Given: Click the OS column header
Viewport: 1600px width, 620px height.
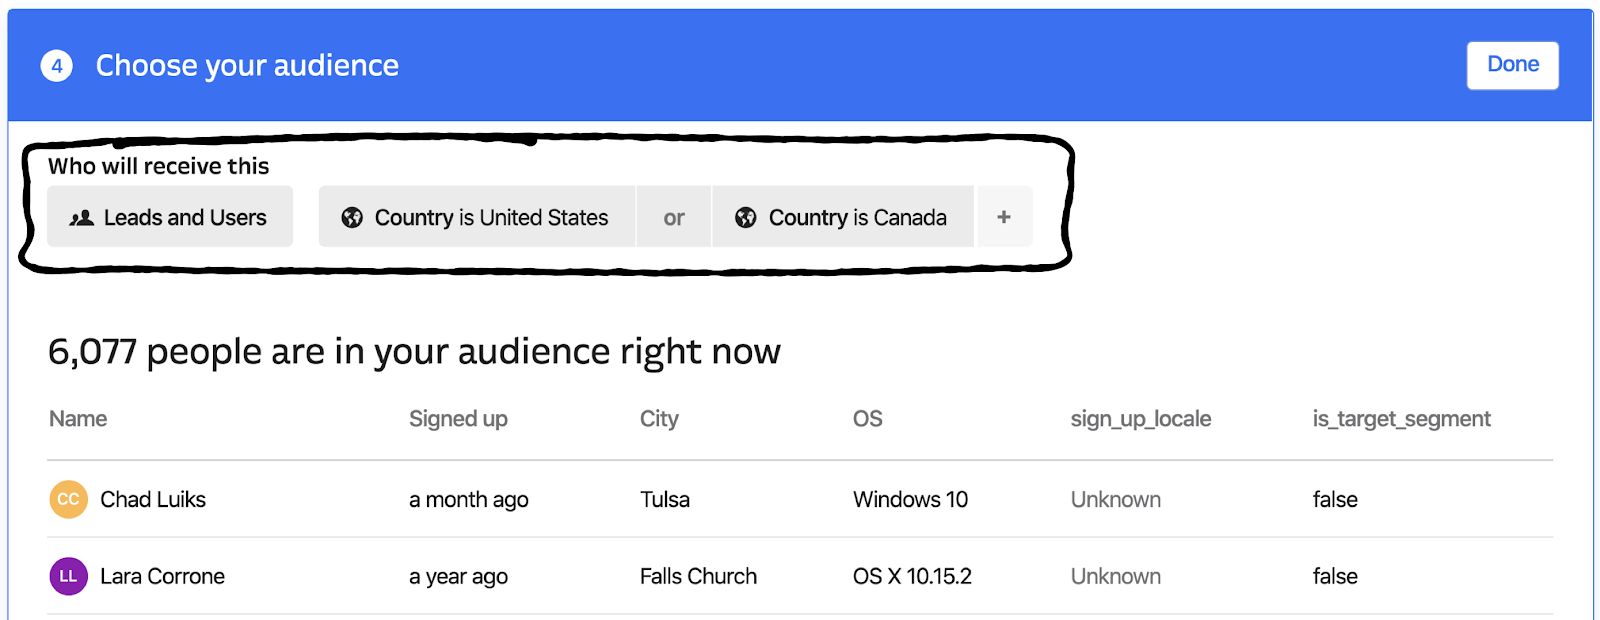Looking at the screenshot, I should 868,419.
